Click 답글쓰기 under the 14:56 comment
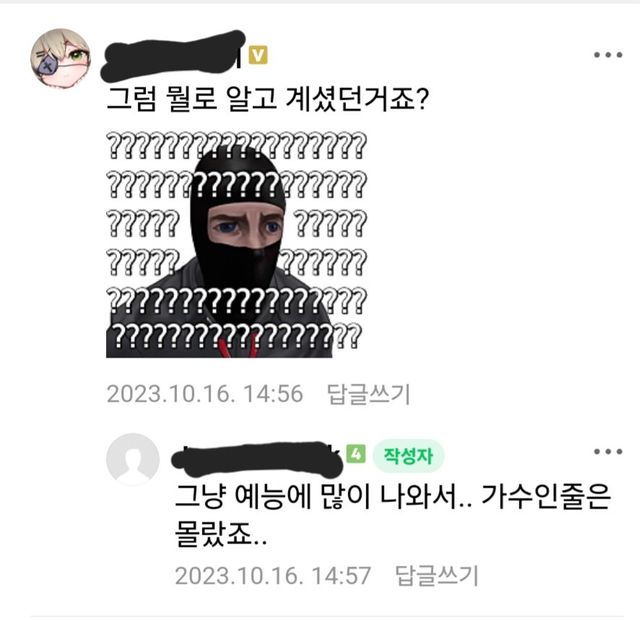The image size is (640, 620). point(369,394)
